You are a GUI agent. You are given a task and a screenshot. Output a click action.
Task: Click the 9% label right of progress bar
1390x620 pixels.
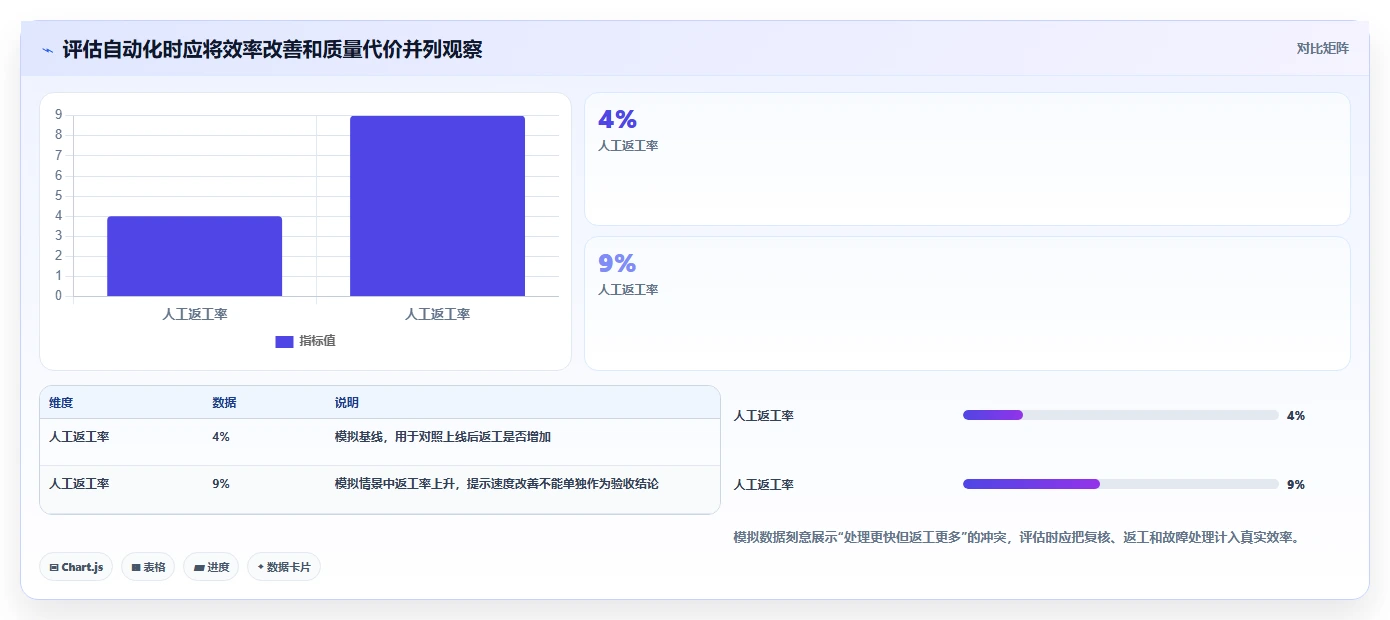click(x=1296, y=484)
